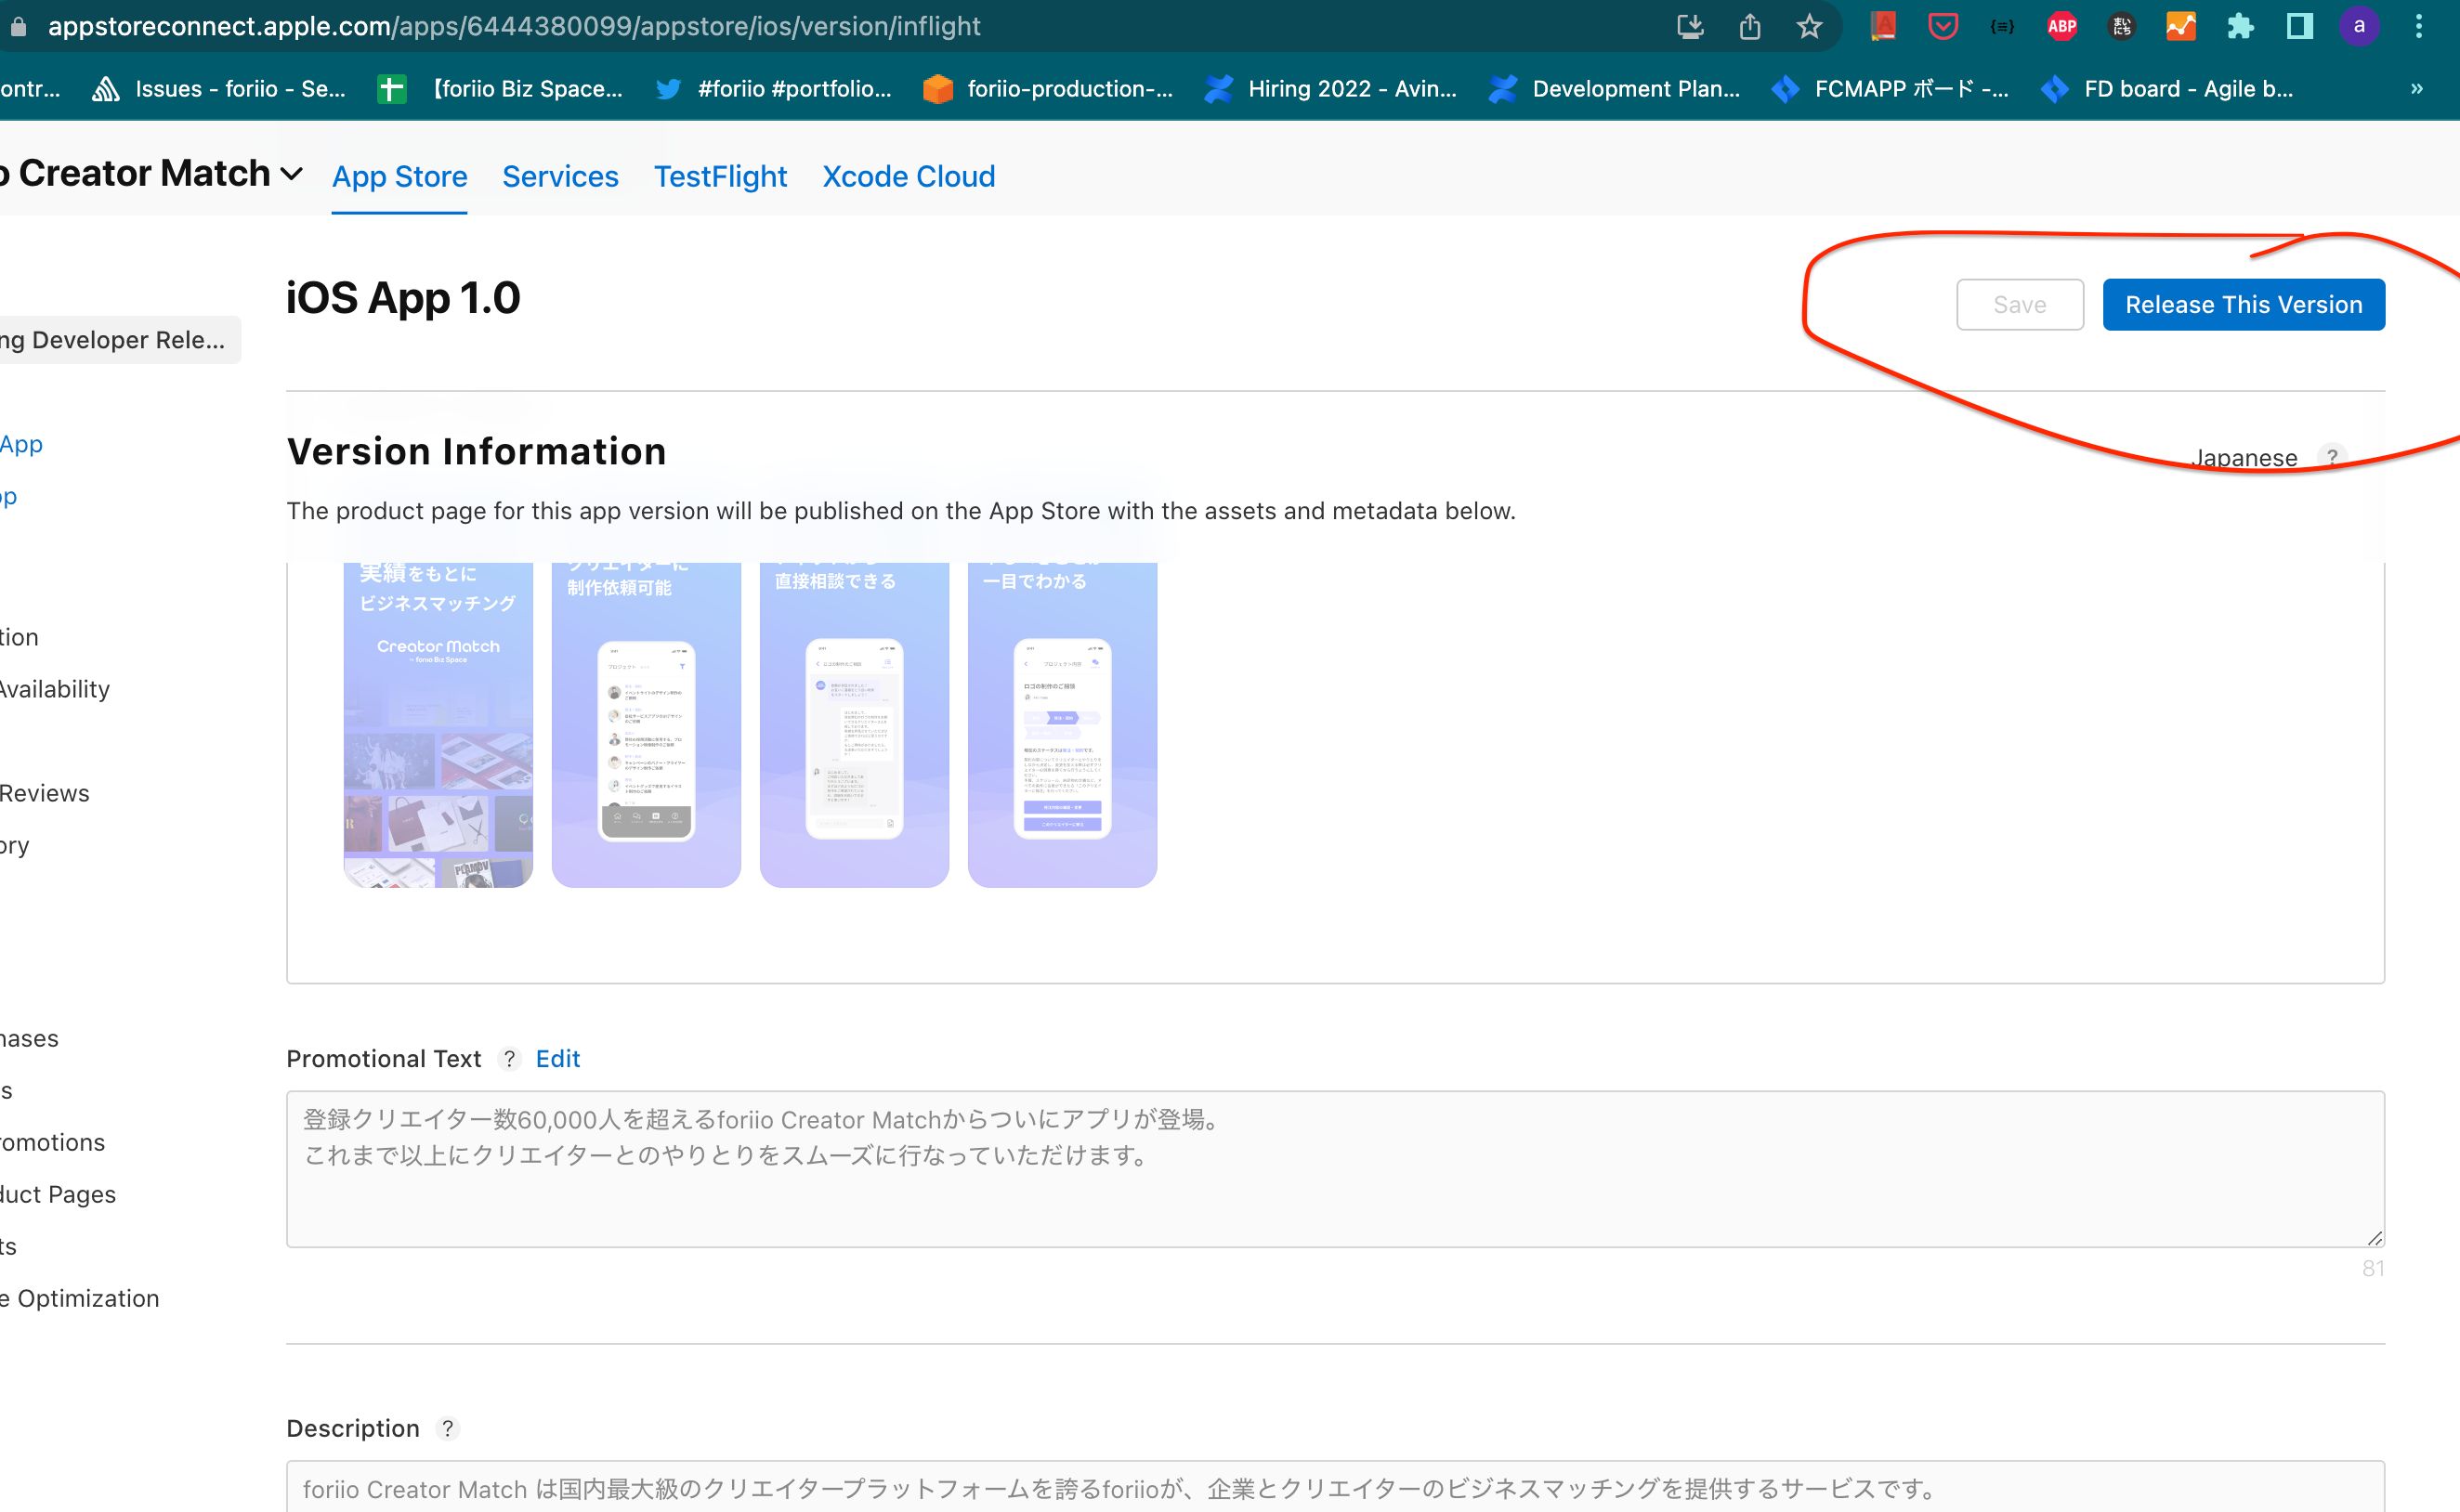This screenshot has height=1512, width=2460.
Task: Share the page via the share icon
Action: pos(1750,27)
